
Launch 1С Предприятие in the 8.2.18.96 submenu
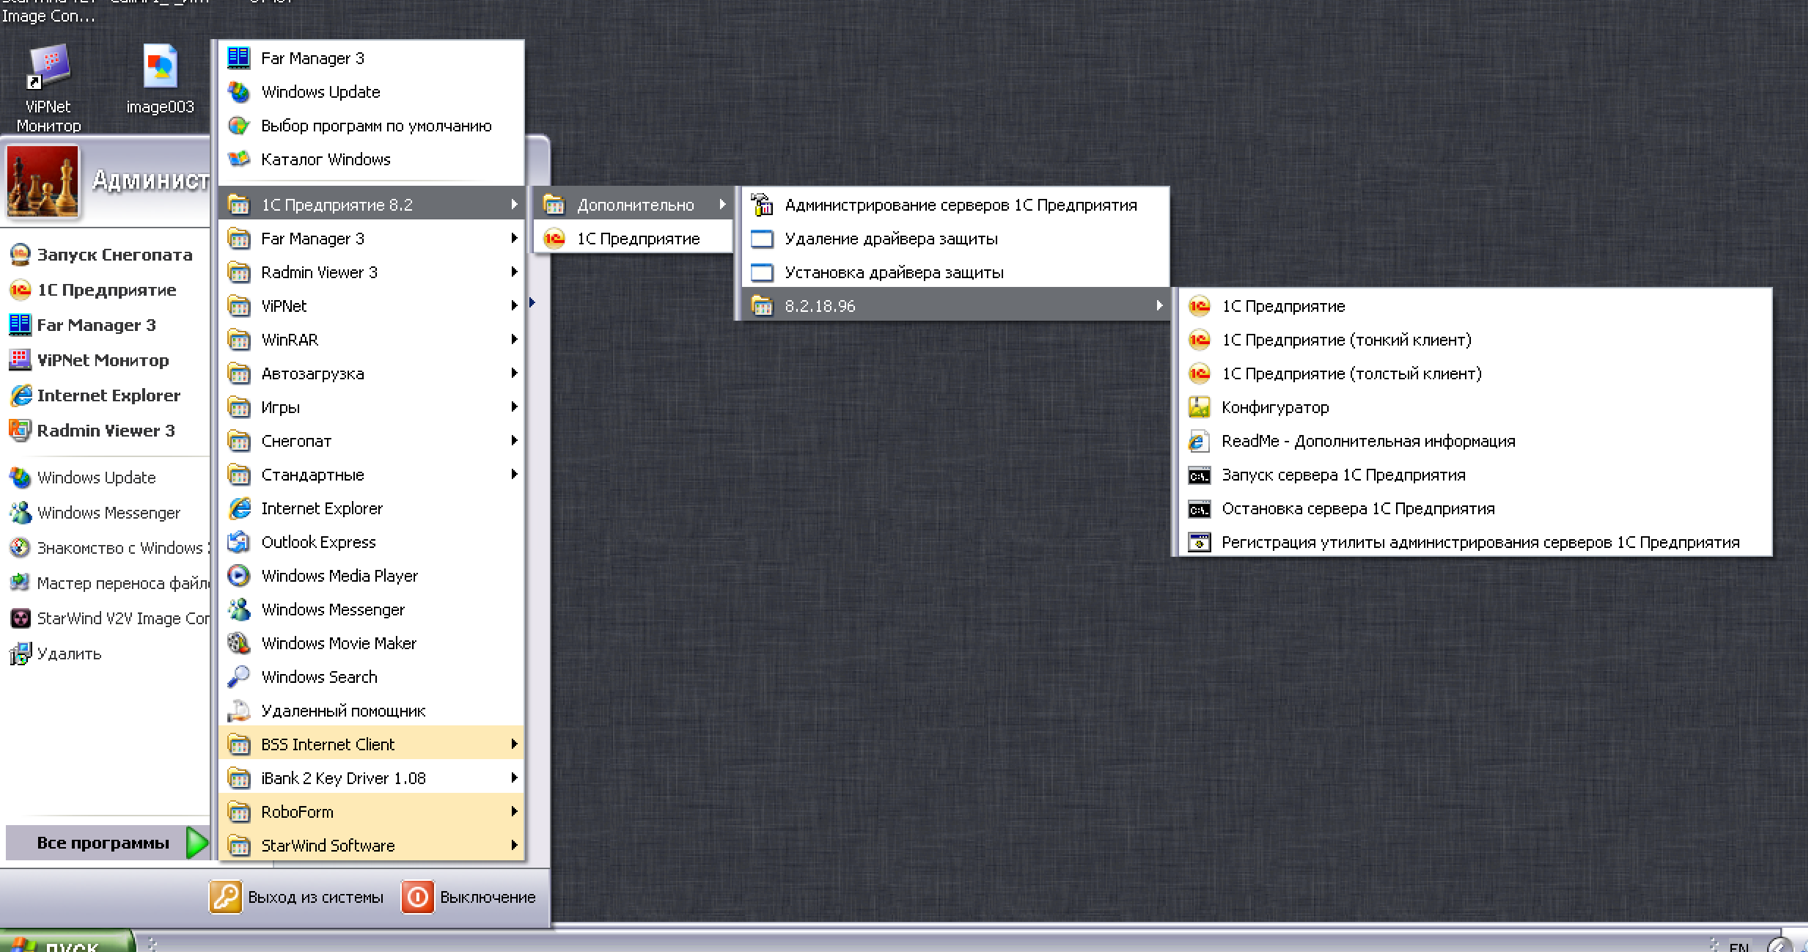coord(1475,306)
